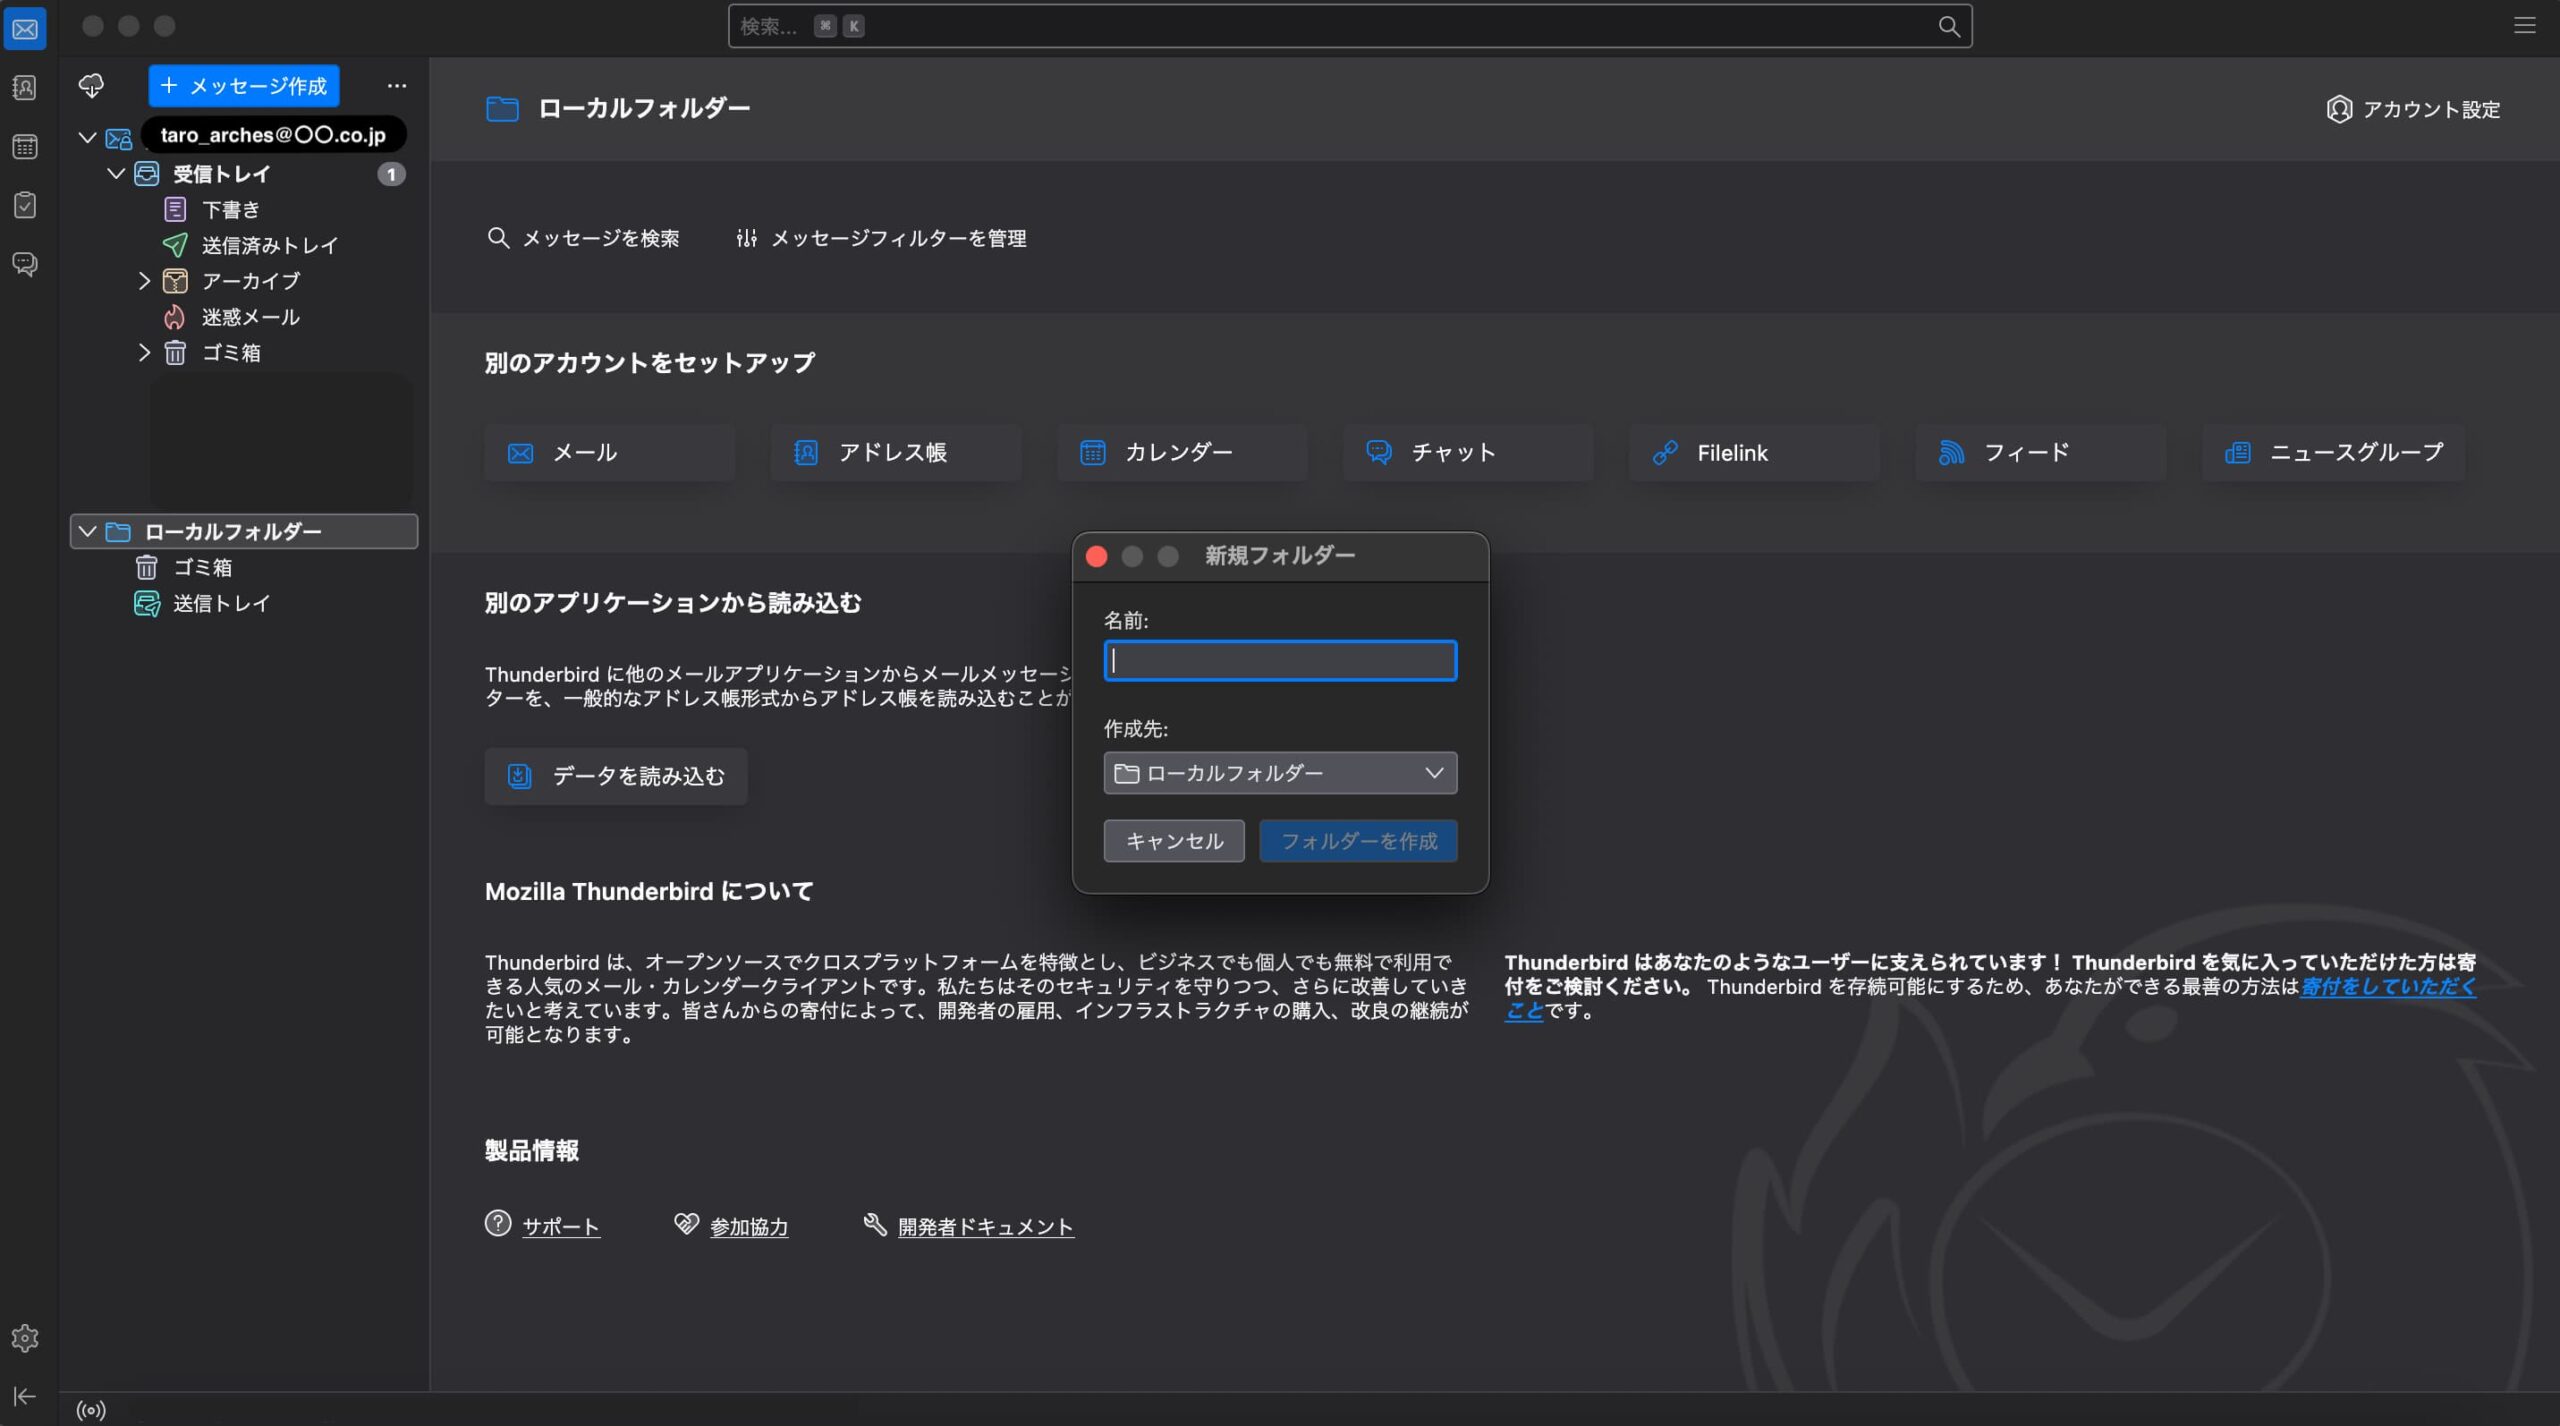
Task: Click the get messages cloud icon
Action: click(x=91, y=86)
